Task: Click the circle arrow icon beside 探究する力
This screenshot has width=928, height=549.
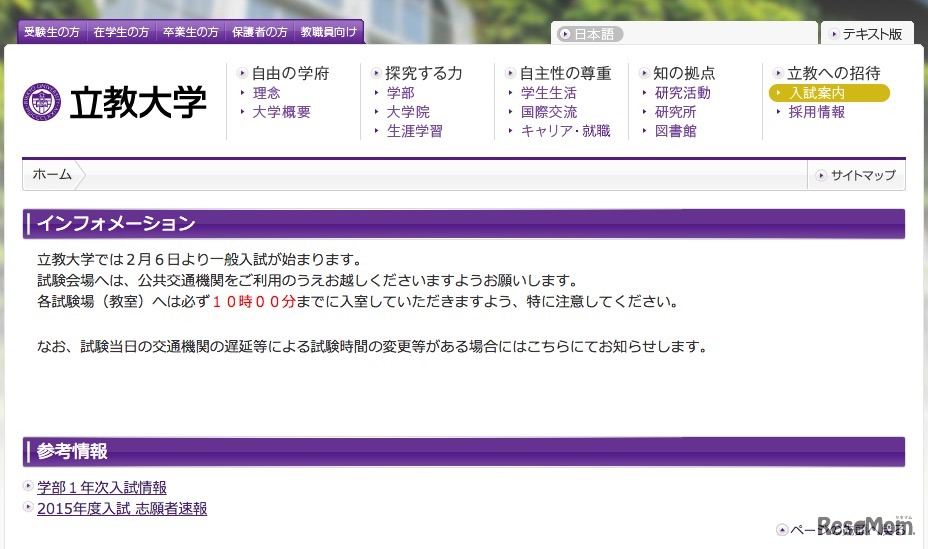Action: pos(376,73)
